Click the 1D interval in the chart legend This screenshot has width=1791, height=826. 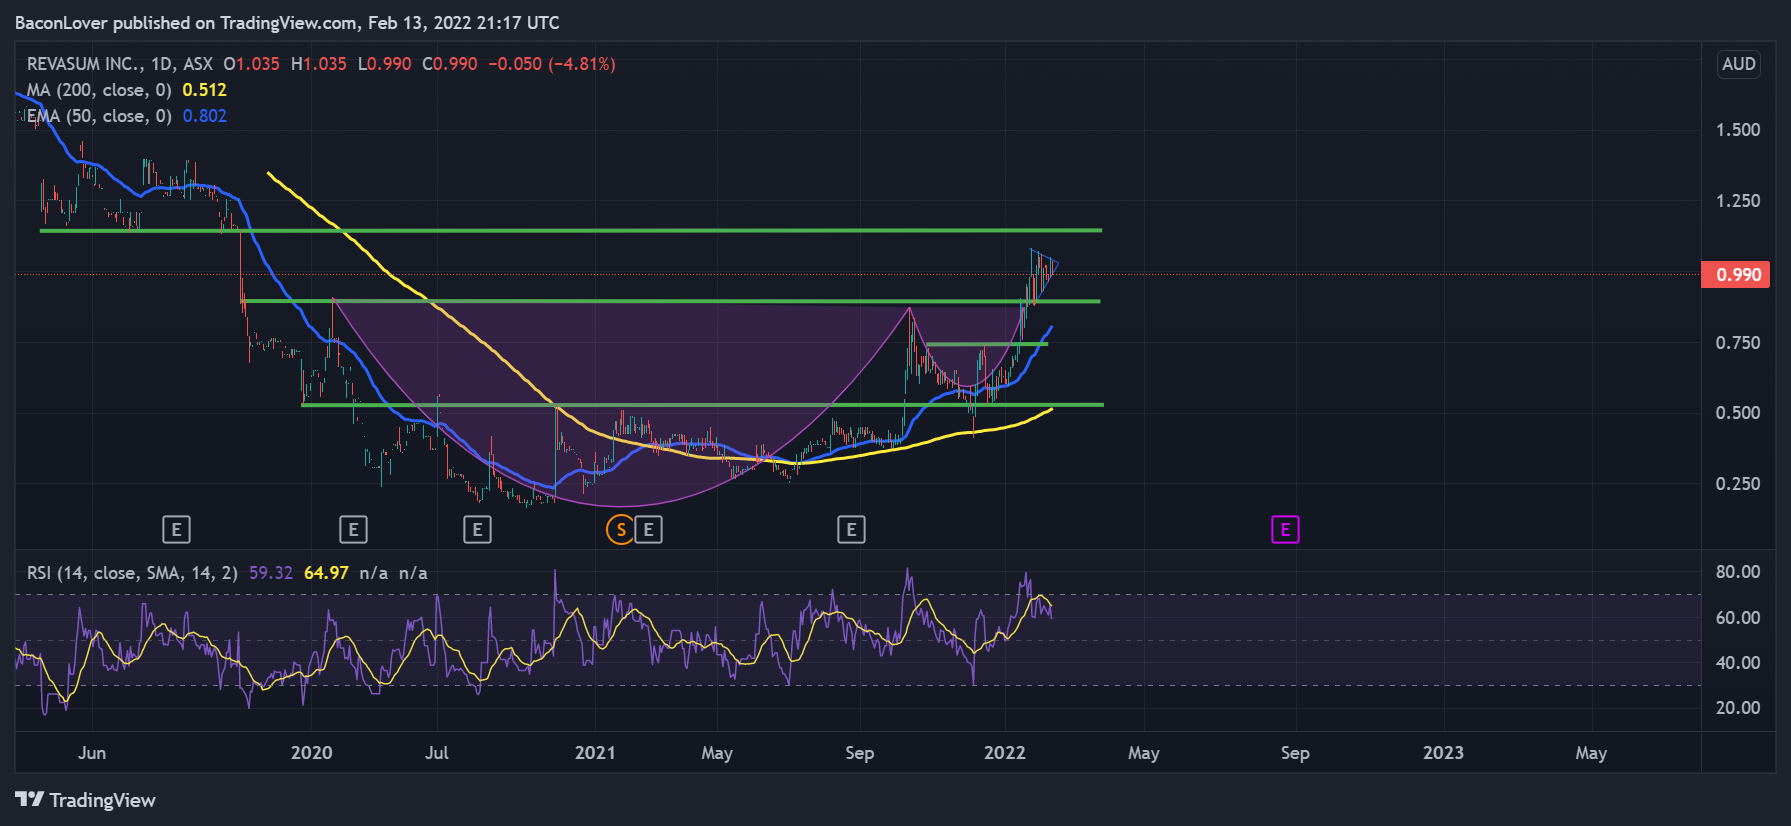[162, 64]
